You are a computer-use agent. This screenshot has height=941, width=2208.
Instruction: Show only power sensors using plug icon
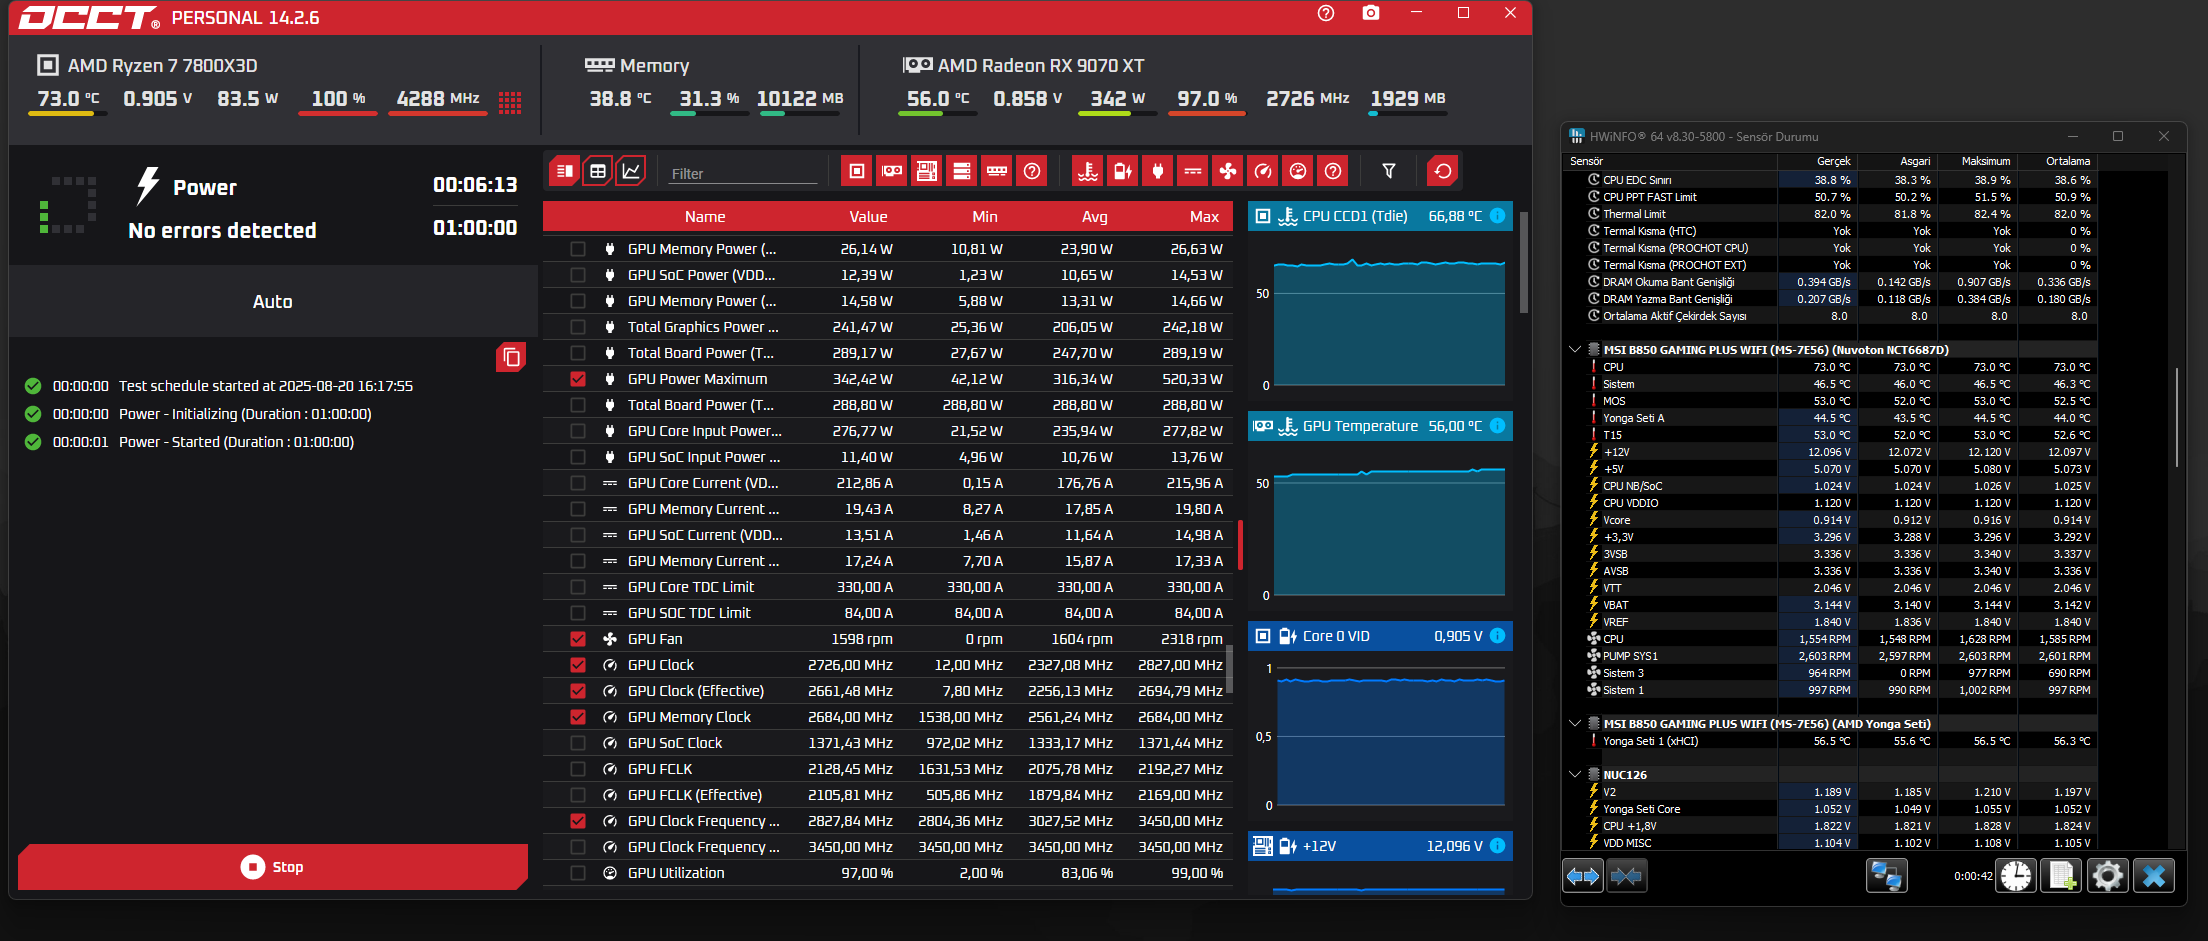pos(1158,171)
